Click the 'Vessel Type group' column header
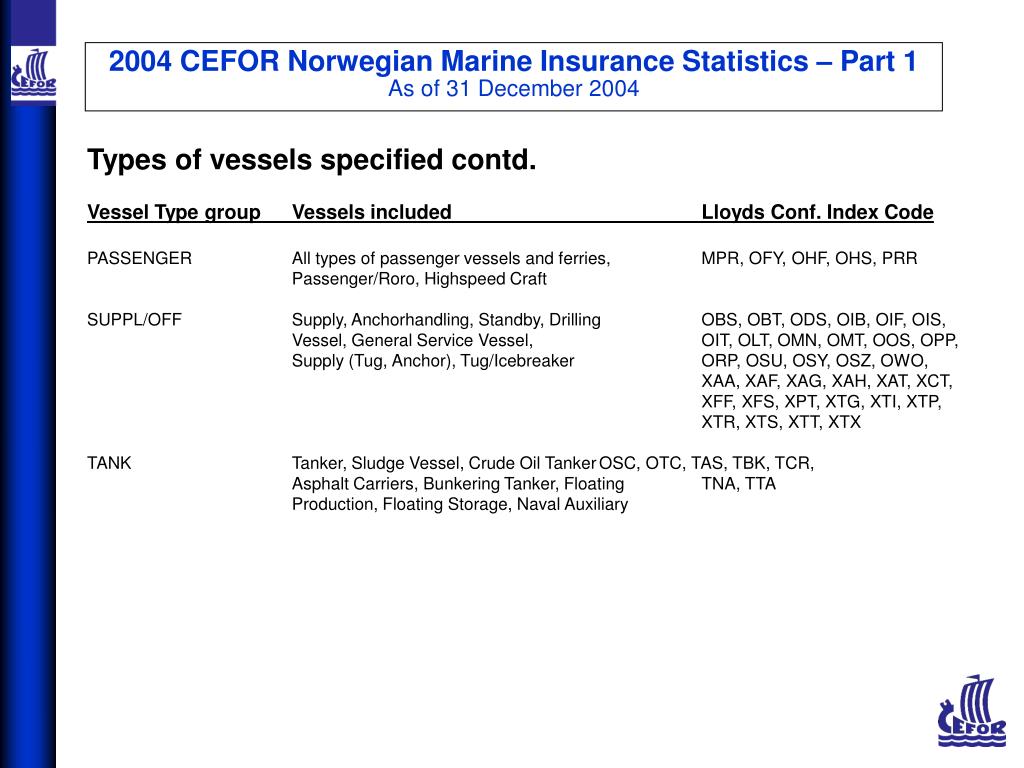This screenshot has height=768, width=1024. pyautogui.click(x=174, y=212)
